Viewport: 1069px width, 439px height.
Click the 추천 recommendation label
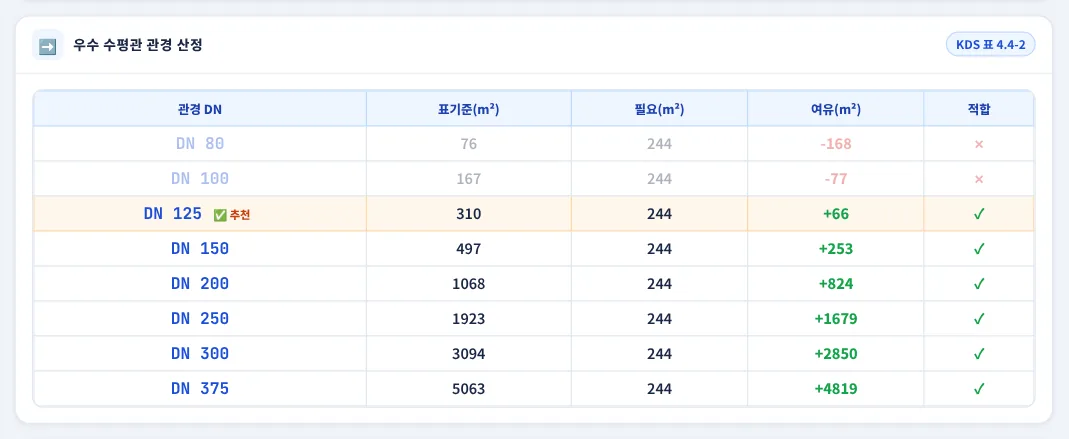coord(240,215)
